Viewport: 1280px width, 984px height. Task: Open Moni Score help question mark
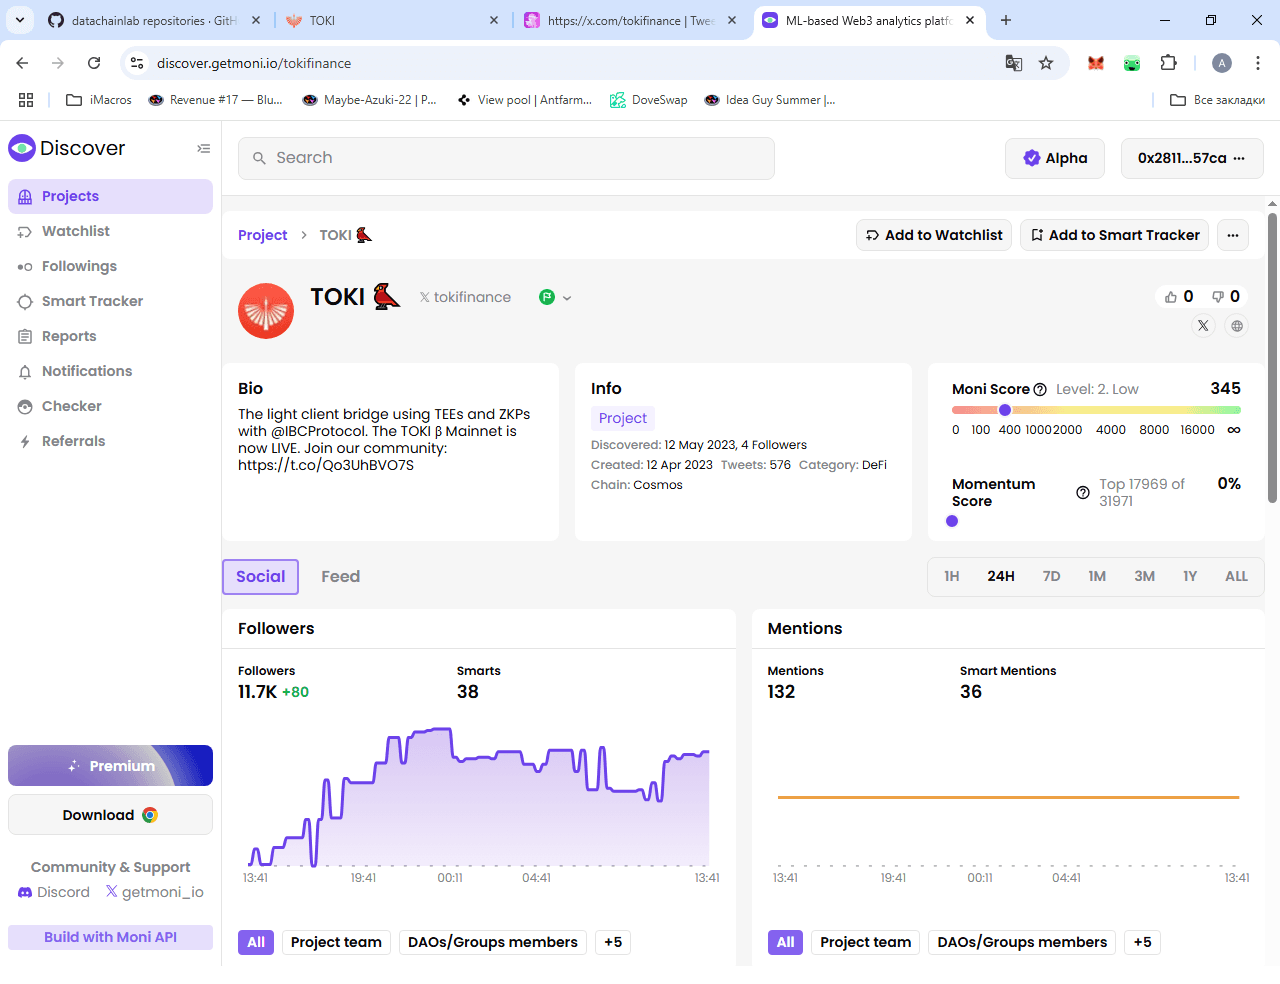coord(1040,390)
